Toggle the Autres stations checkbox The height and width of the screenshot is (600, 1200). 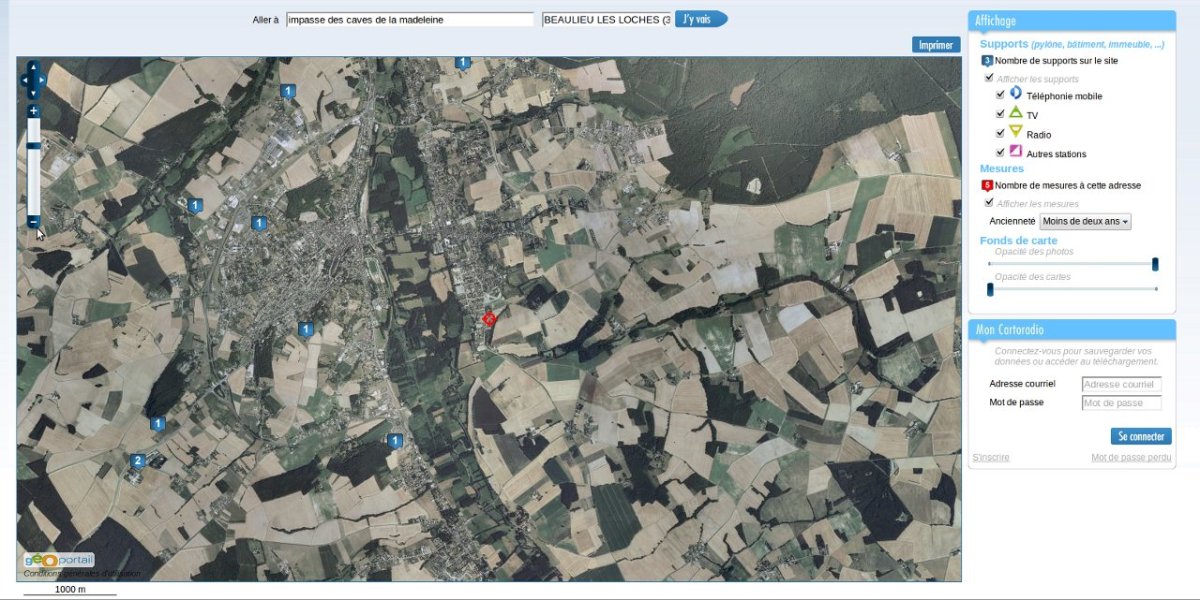point(1001,152)
